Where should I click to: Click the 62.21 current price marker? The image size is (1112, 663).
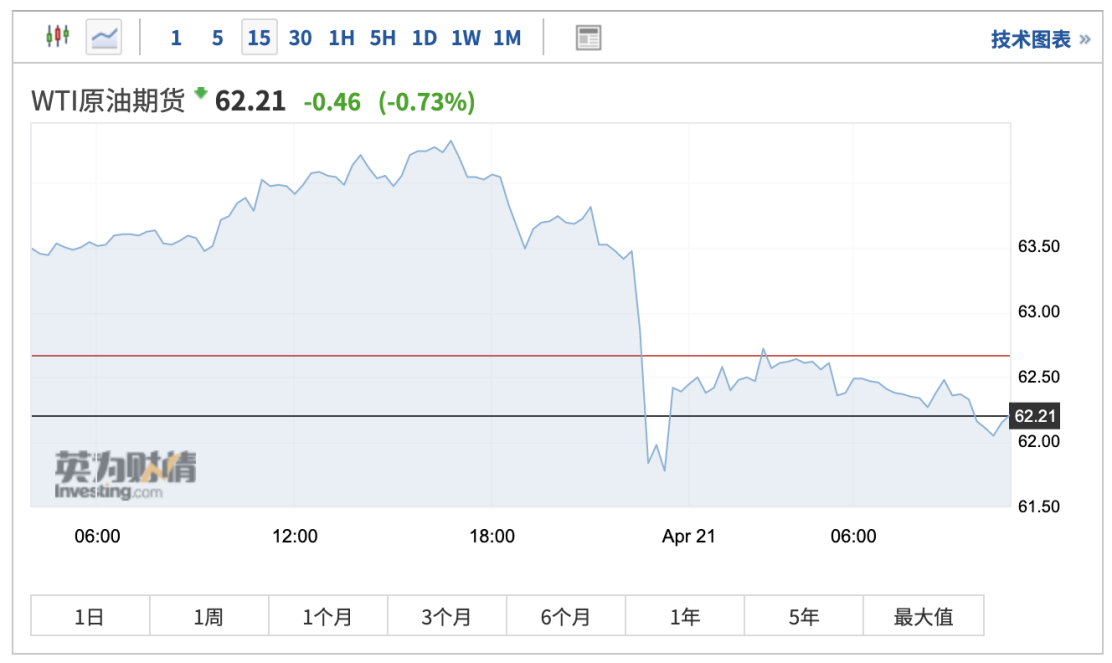[1035, 416]
